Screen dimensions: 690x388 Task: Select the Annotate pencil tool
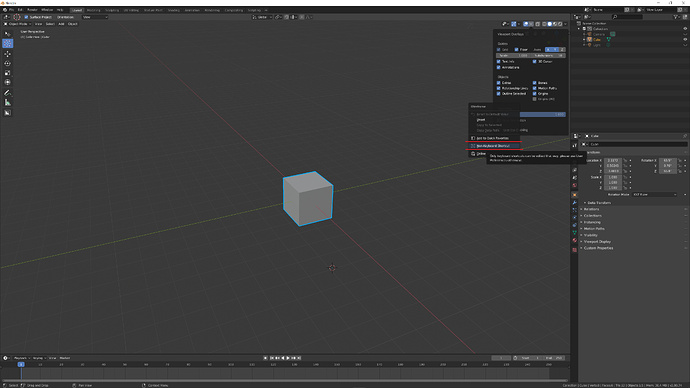pos(7,93)
